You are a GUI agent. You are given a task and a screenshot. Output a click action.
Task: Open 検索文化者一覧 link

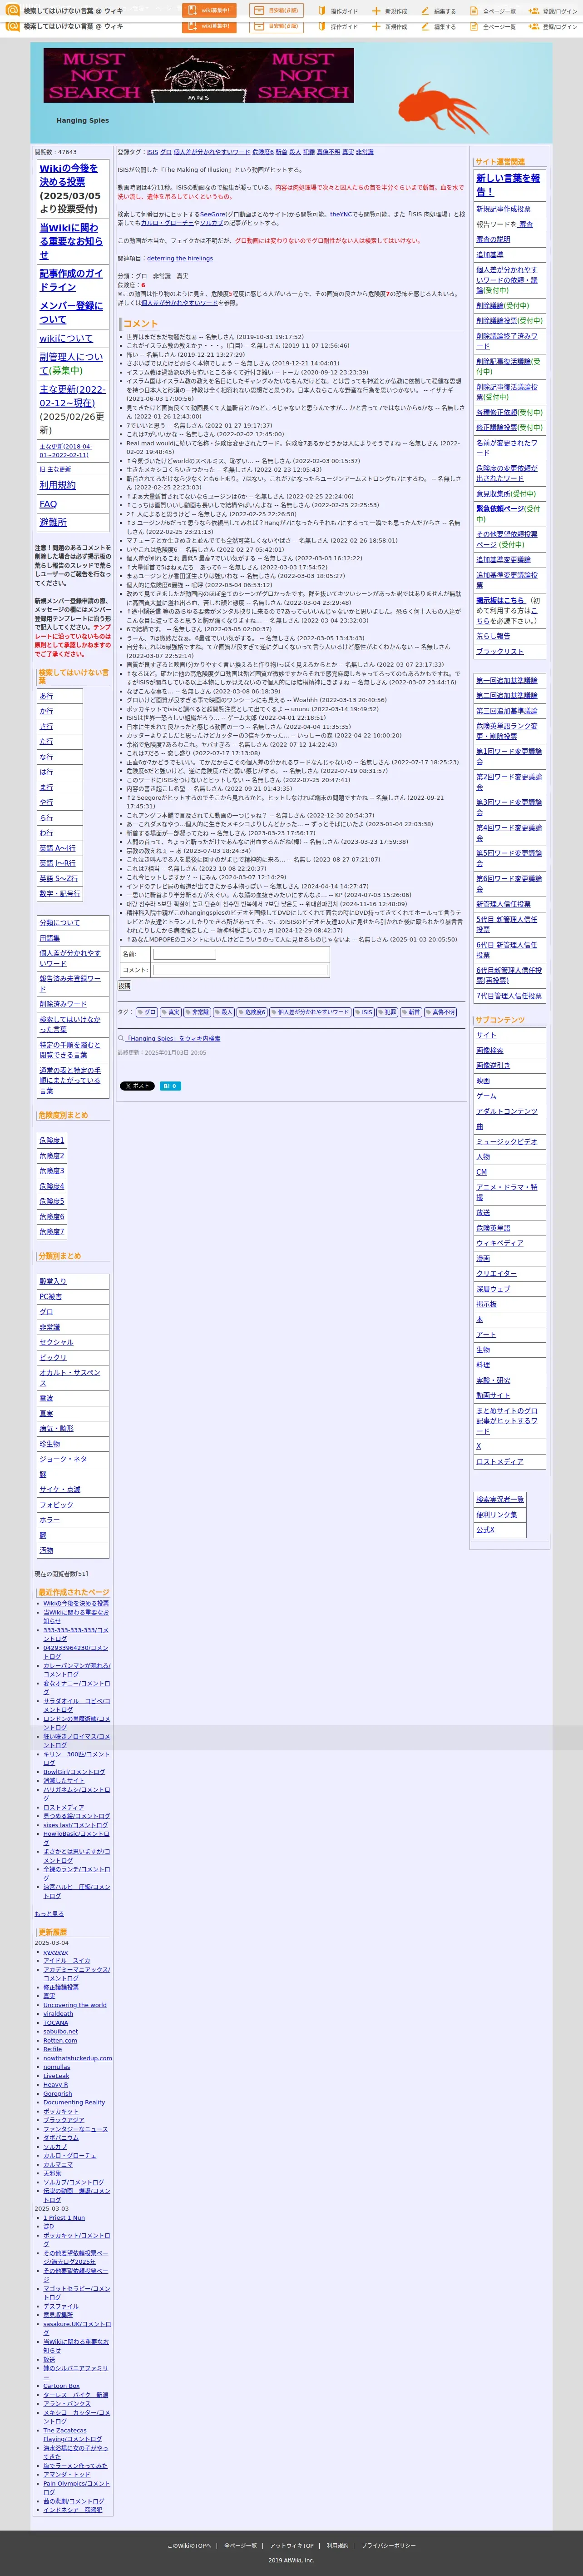[x=500, y=1500]
